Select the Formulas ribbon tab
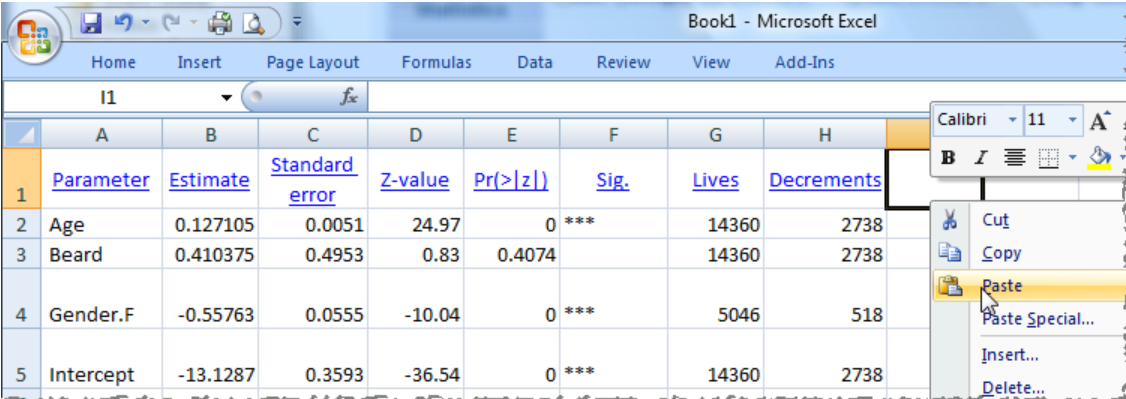This screenshot has width=1126, height=399. [x=437, y=62]
